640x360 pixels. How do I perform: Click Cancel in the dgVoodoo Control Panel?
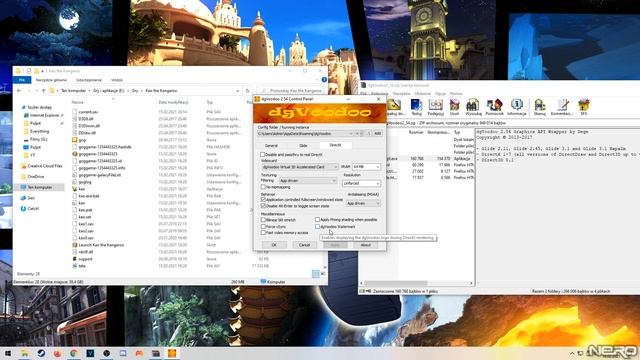(304, 245)
